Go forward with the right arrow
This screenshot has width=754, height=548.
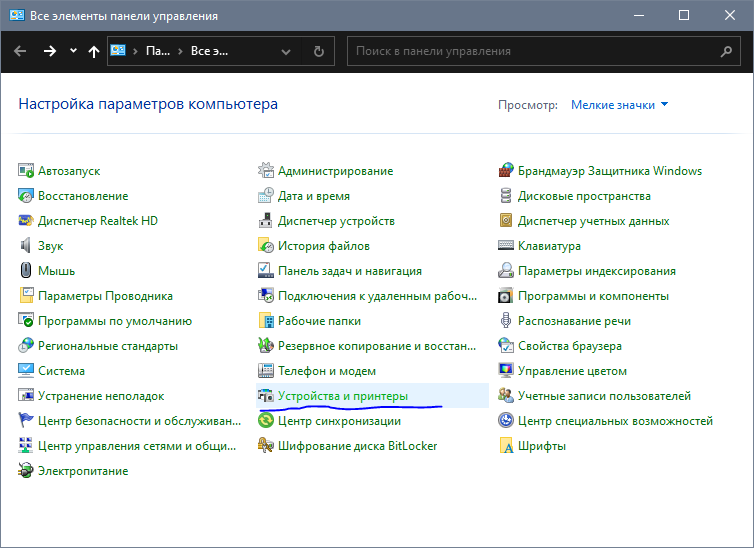(50, 51)
